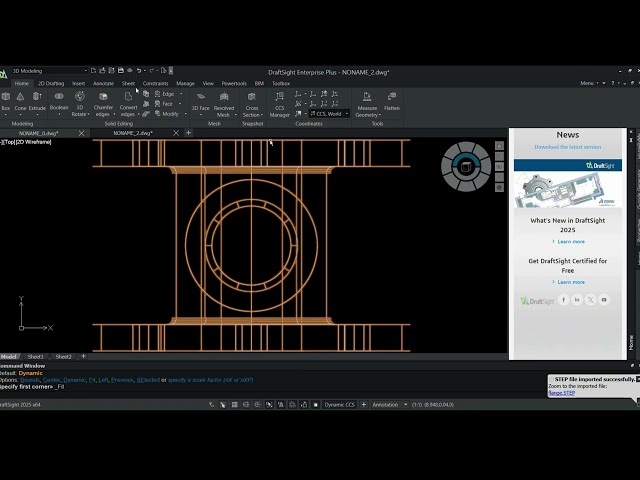Click the plus button next to Dynamic CCS

pos(364,404)
